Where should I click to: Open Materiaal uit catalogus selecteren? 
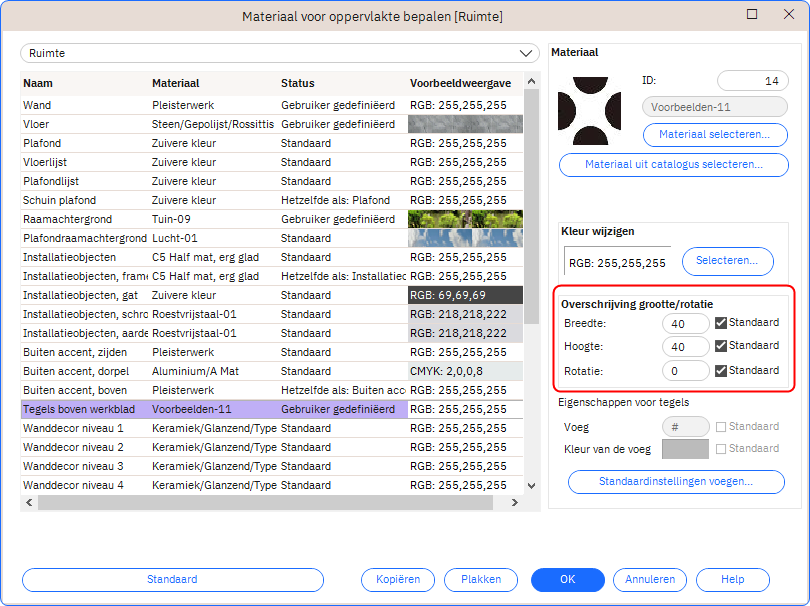click(673, 164)
